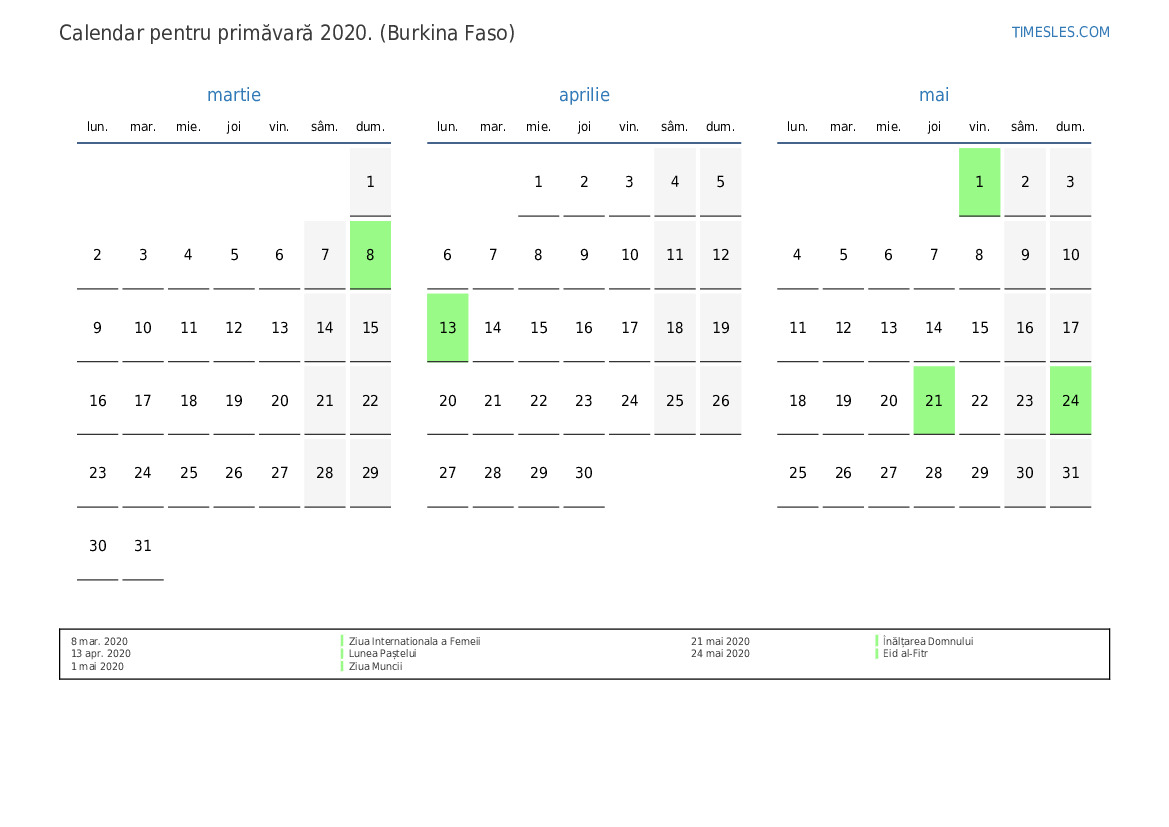Click 'lun.' column header under martie
The height and width of the screenshot is (827, 1169).
pyautogui.click(x=98, y=127)
